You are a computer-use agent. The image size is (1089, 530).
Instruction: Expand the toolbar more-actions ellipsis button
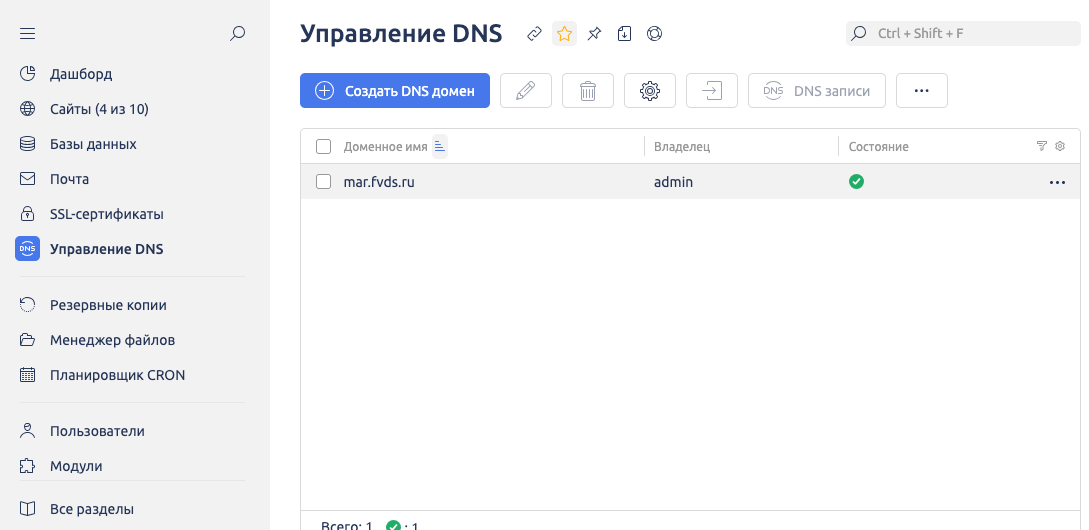pos(921,91)
